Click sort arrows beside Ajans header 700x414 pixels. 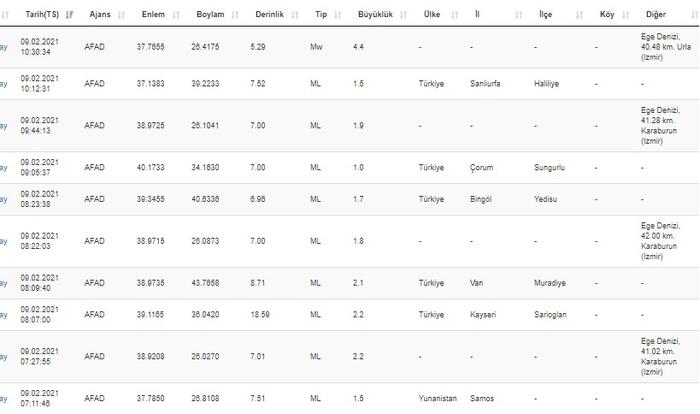click(121, 16)
